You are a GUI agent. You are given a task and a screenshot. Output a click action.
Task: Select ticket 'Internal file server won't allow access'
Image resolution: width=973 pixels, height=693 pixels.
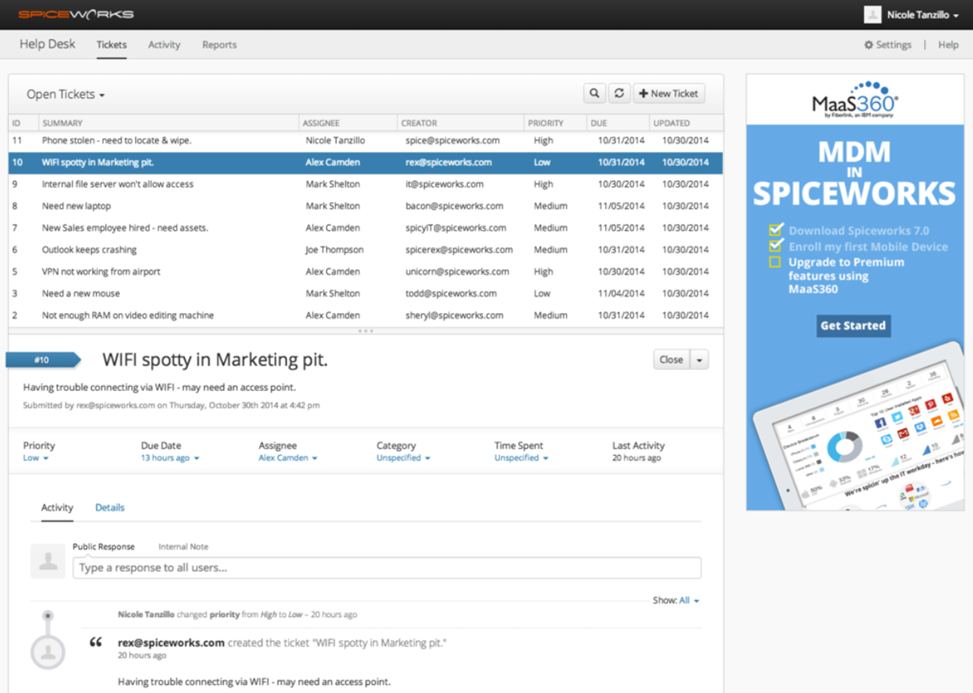tap(365, 184)
